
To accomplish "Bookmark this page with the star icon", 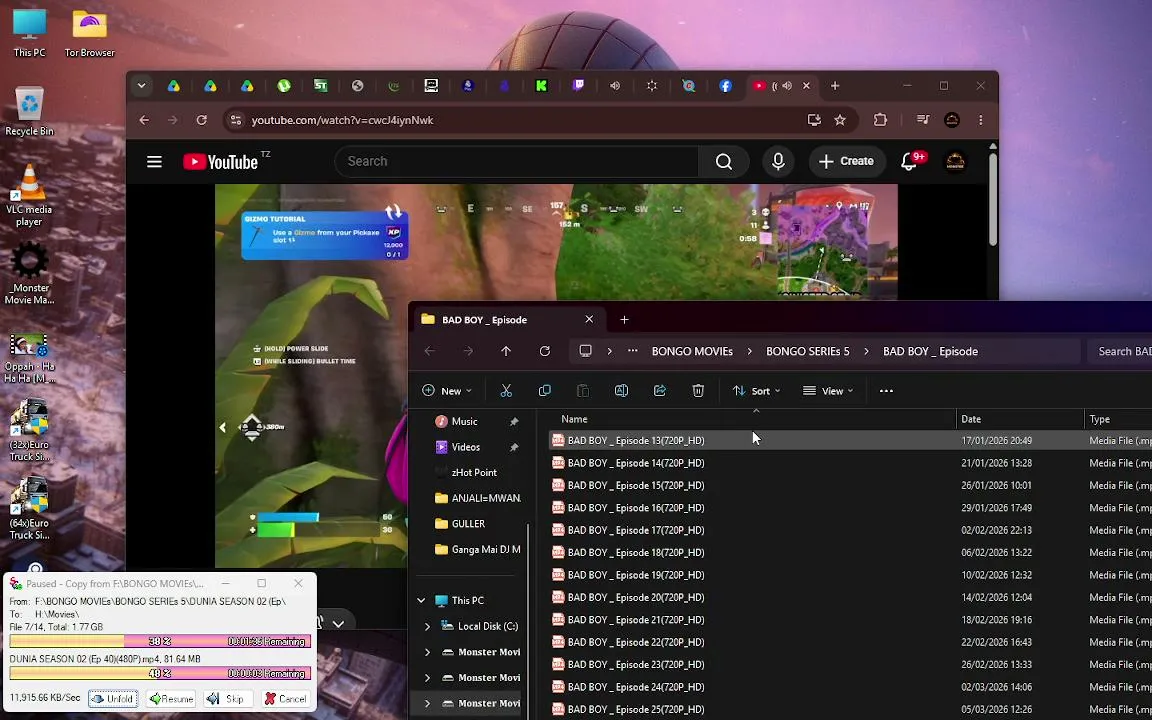I will click(840, 120).
